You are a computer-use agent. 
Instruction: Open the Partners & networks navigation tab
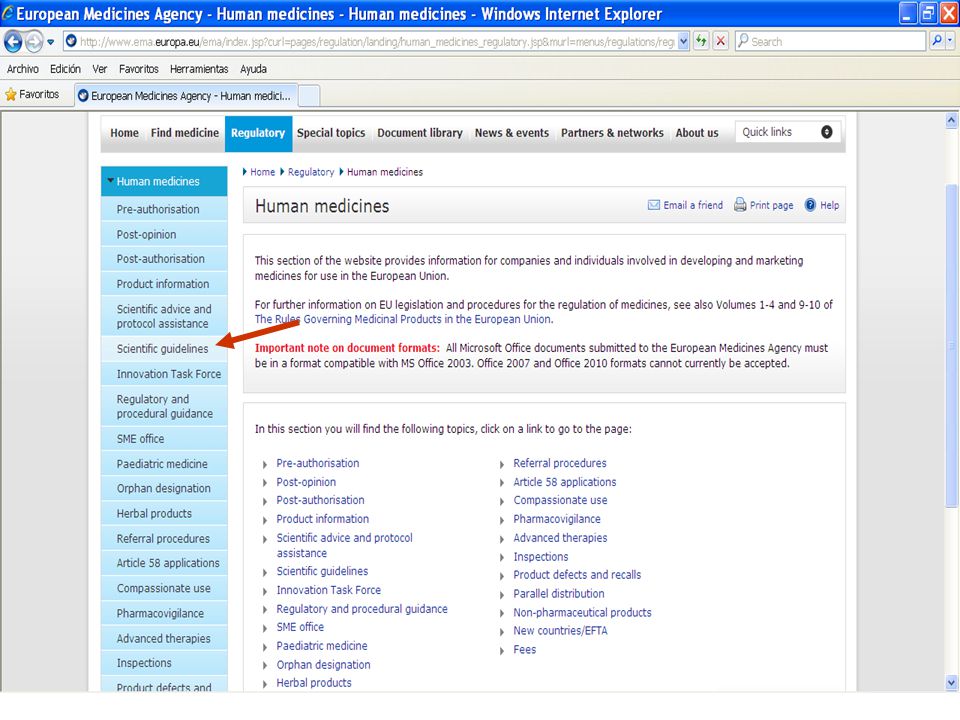612,133
